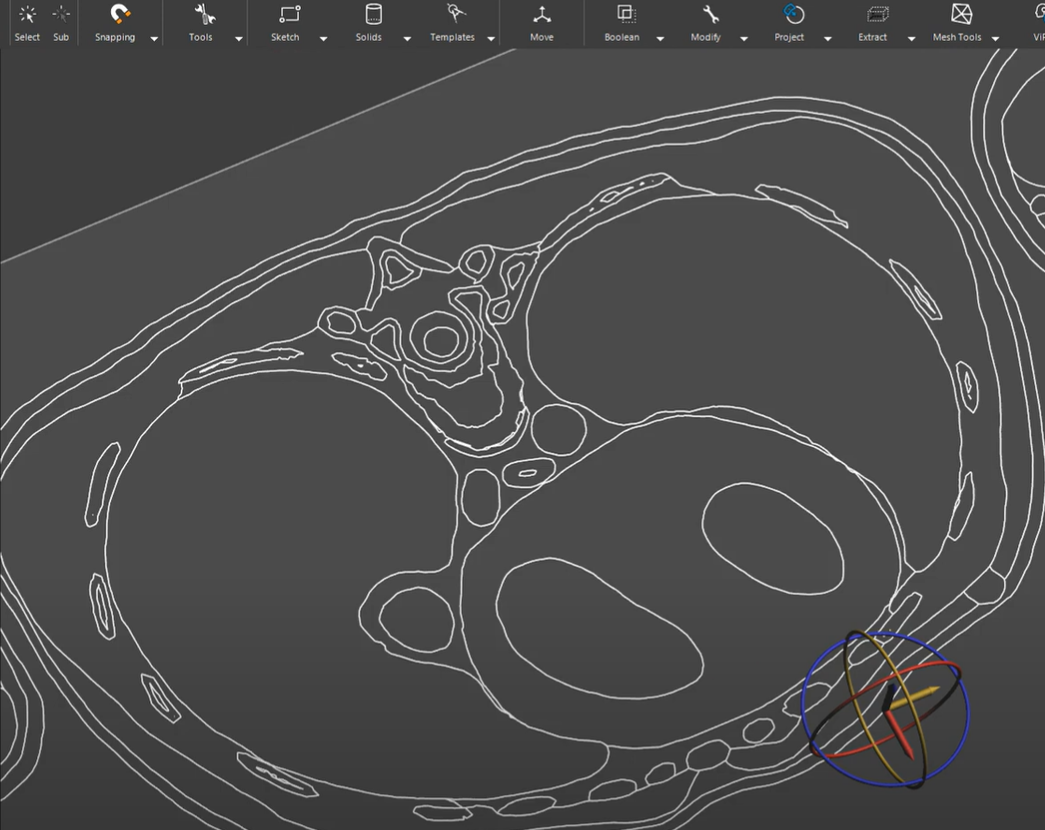Expand the Boolean dropdown arrow

click(x=660, y=38)
